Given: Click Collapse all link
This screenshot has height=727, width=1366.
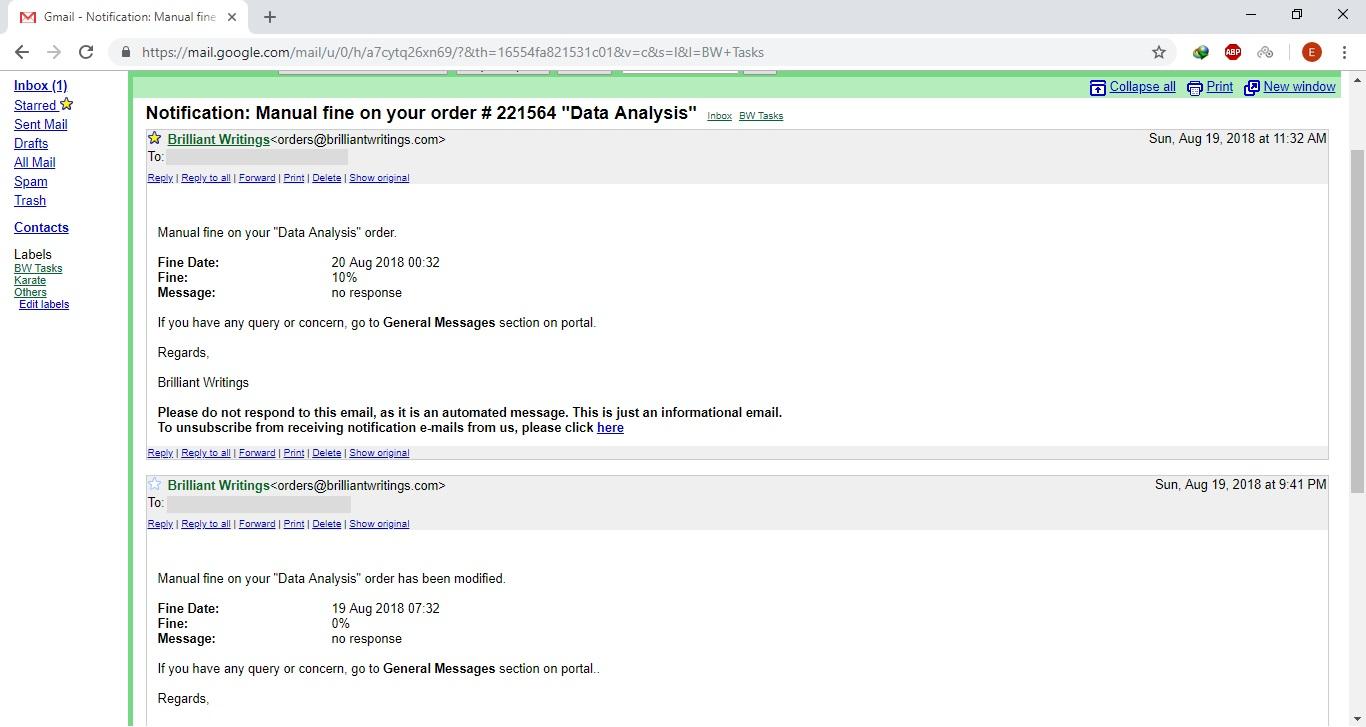Looking at the screenshot, I should click(1142, 87).
